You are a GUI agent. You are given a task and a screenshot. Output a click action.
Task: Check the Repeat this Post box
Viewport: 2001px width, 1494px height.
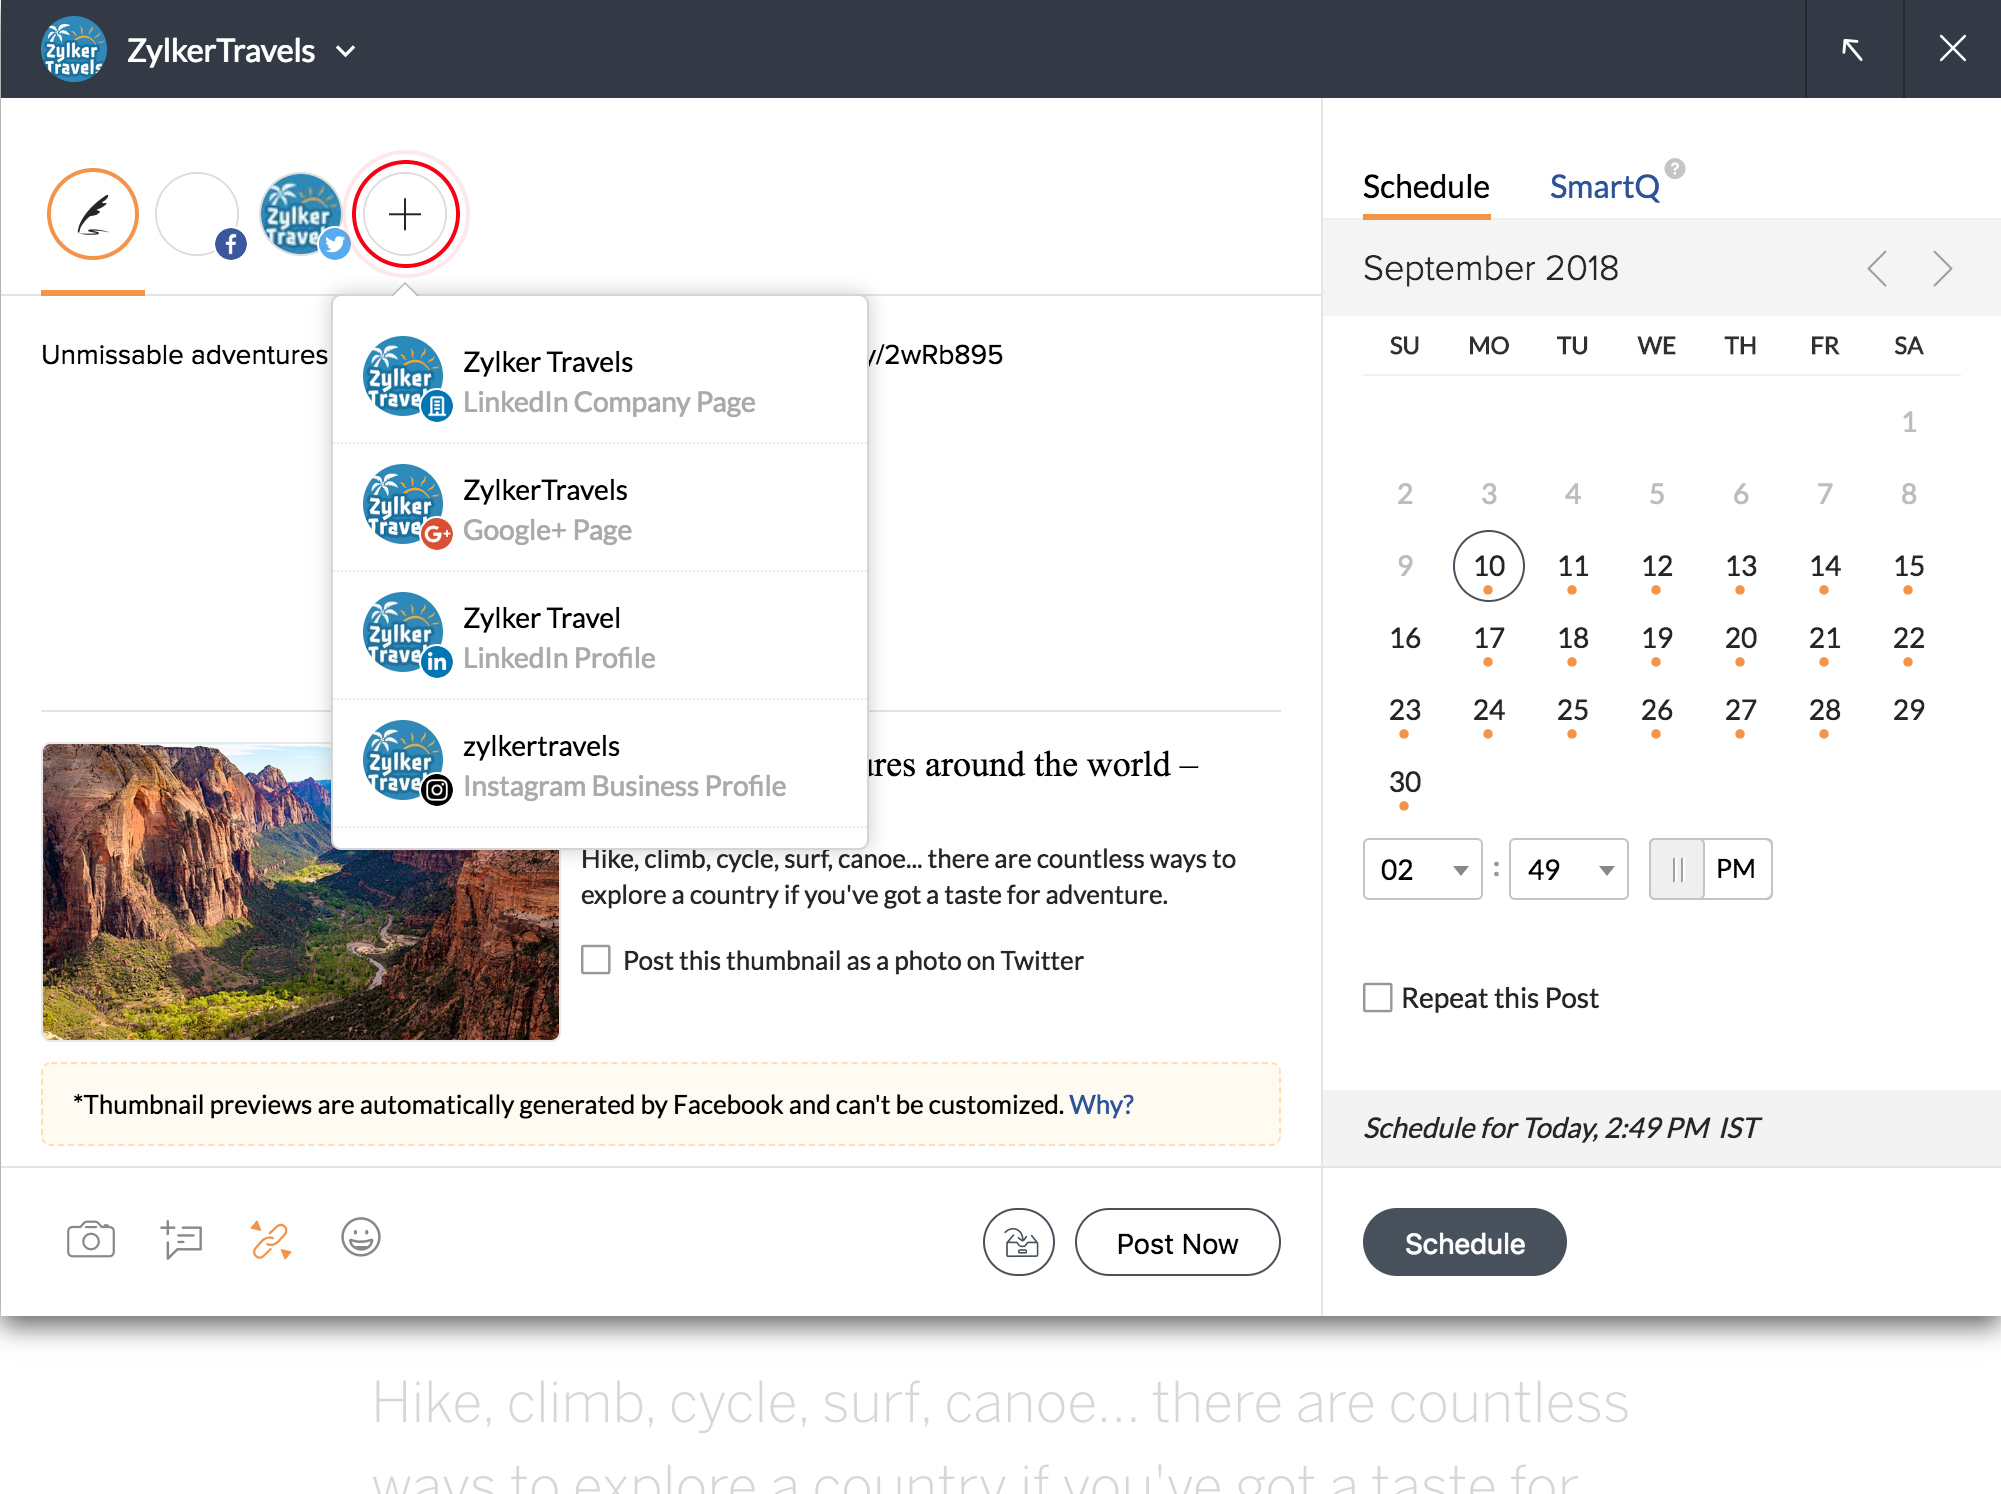pyautogui.click(x=1377, y=997)
